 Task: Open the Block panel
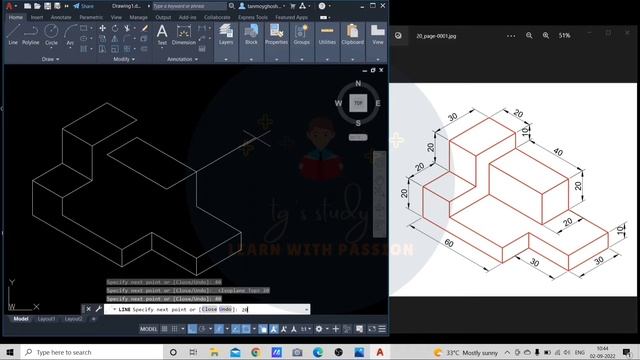tap(251, 34)
